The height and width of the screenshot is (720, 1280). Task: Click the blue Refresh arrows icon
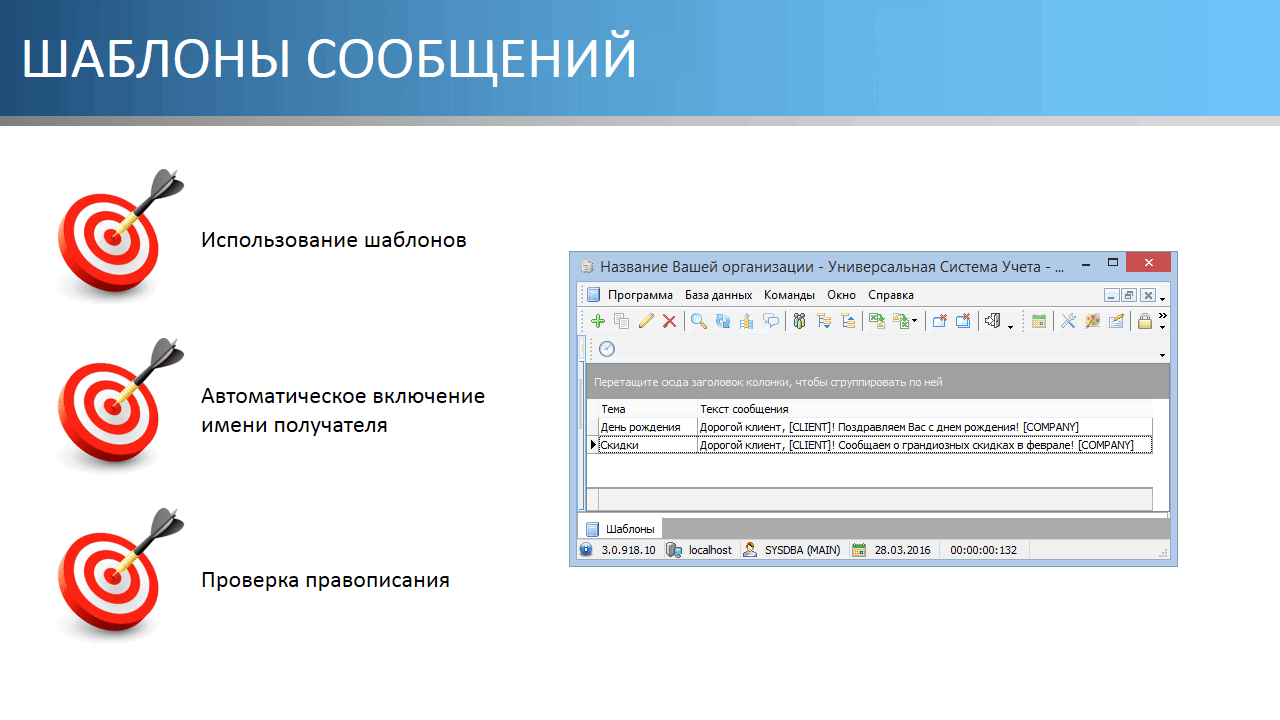coord(723,321)
